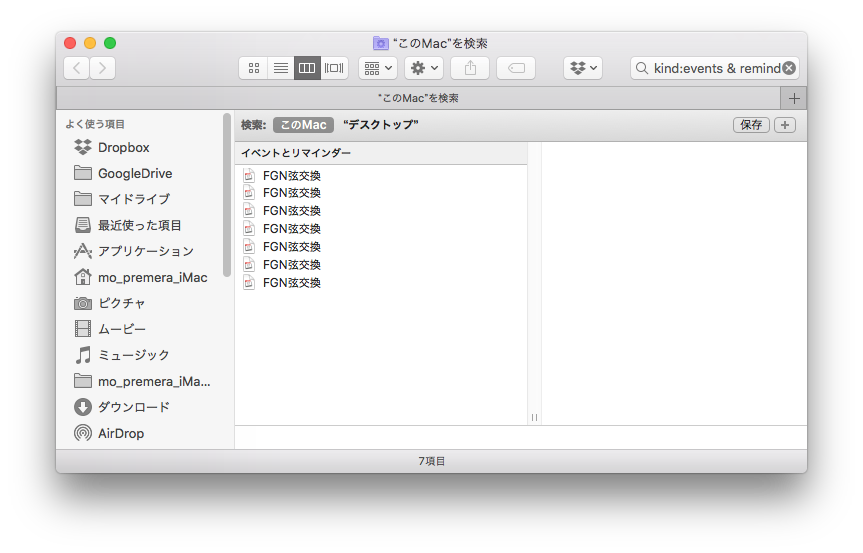Screen dimensions: 863x553
Task: Select "デスクトップ" search scope
Action: pyautogui.click(x=380, y=125)
